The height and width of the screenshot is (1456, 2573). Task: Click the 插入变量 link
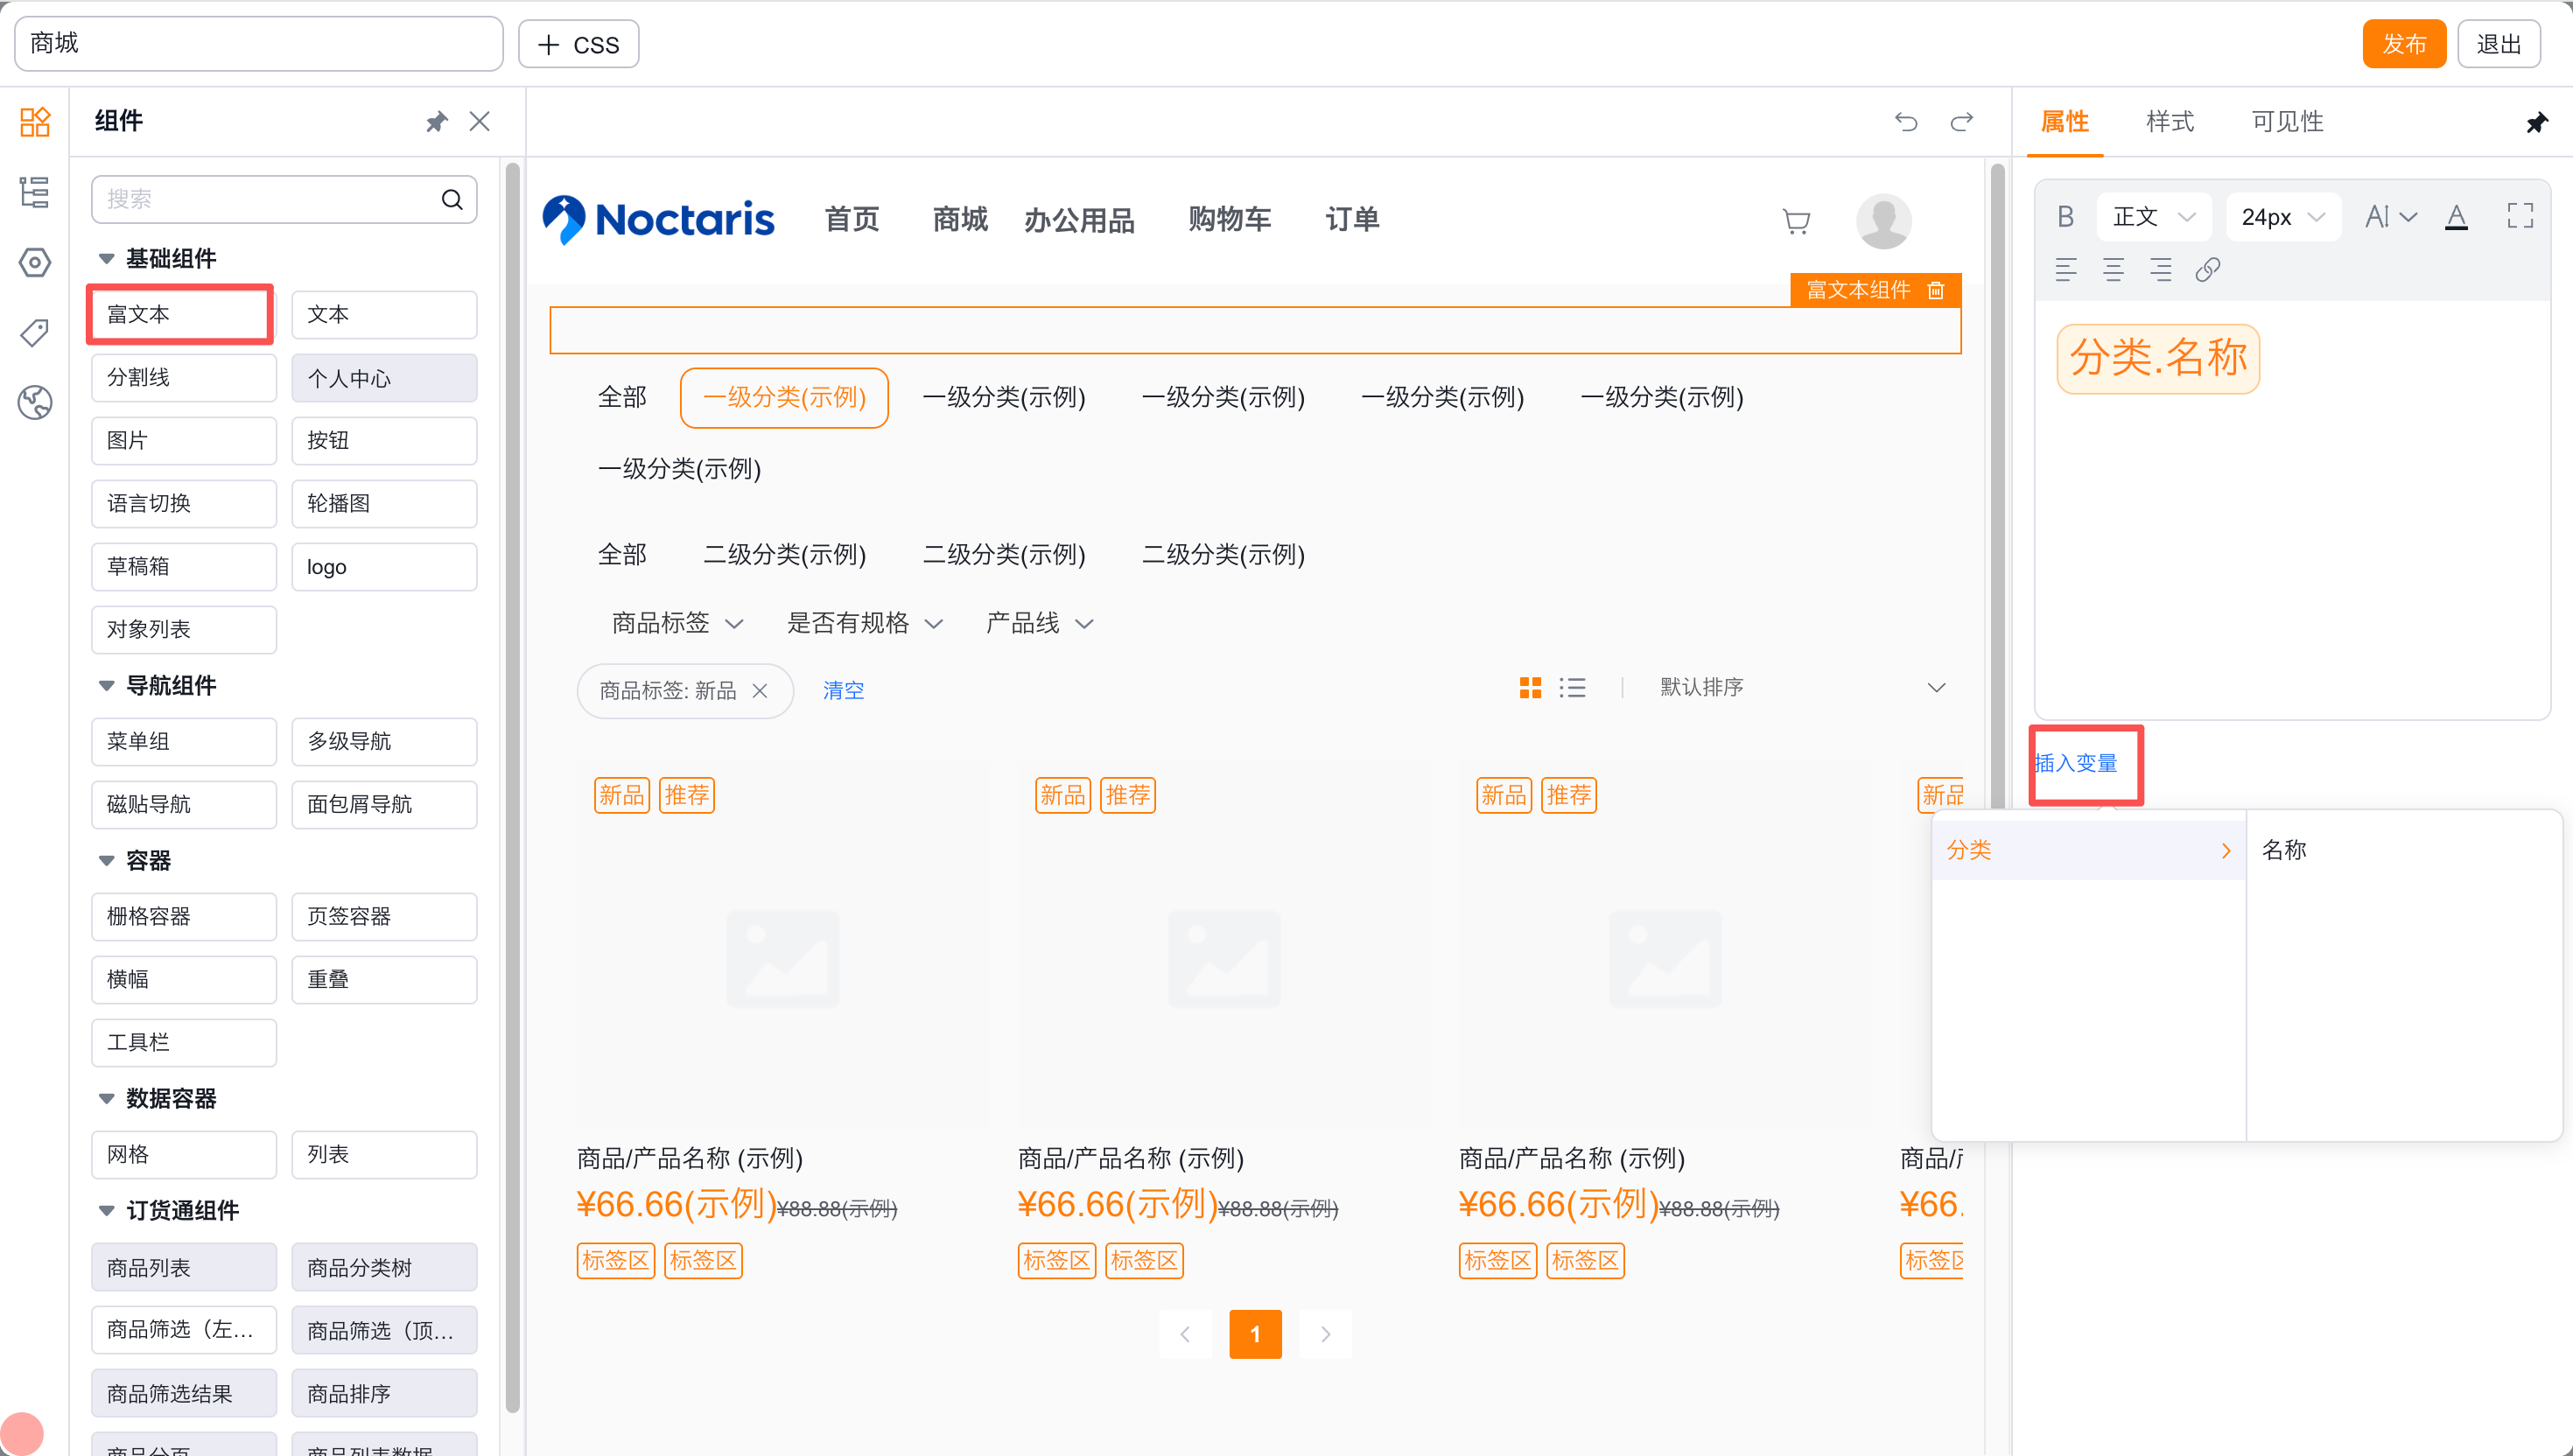2077,764
